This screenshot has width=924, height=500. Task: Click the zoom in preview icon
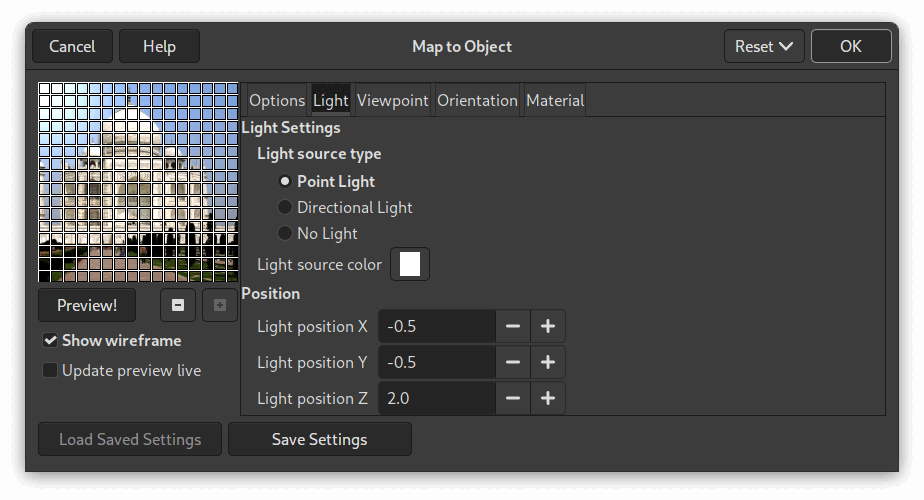coord(220,305)
